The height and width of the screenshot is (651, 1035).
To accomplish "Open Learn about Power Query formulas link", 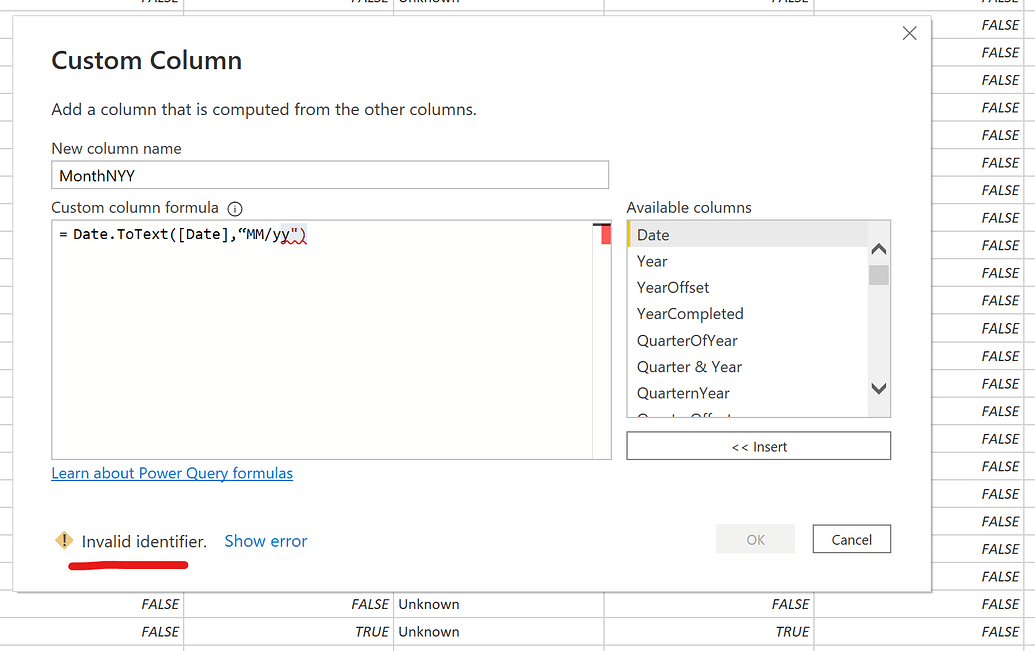I will [172, 473].
